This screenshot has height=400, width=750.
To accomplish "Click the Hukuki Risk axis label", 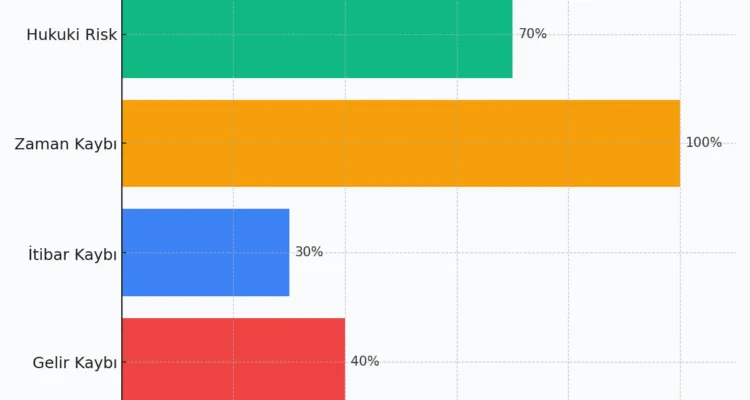I will [x=71, y=35].
